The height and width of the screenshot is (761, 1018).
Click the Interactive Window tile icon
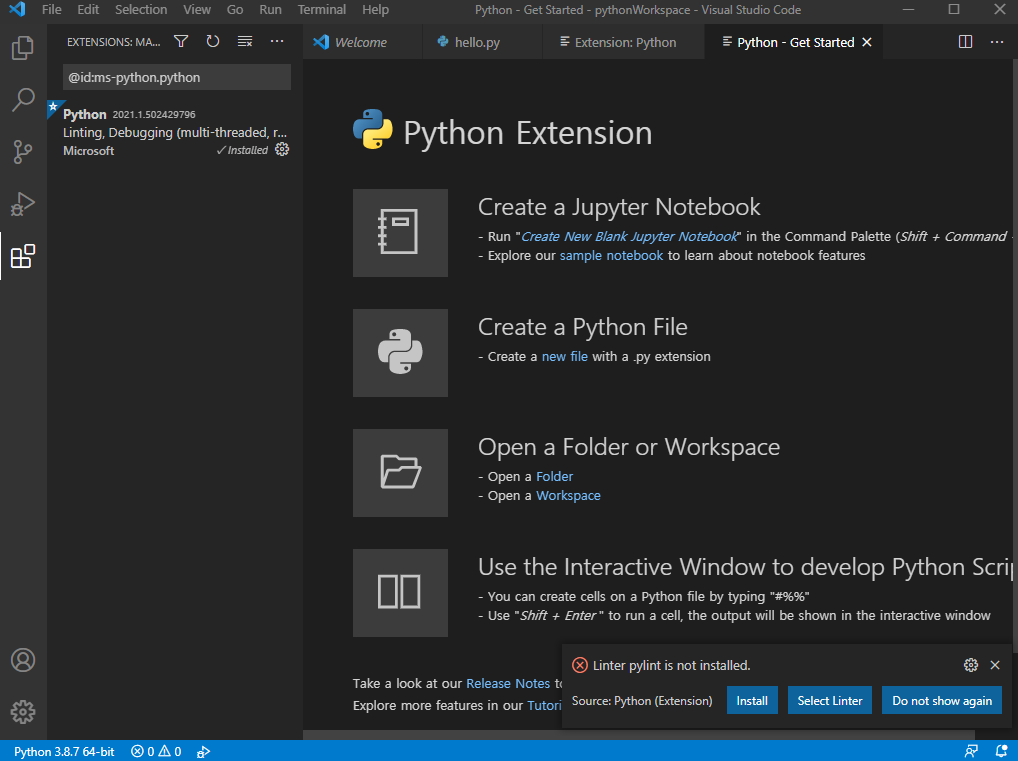pyautogui.click(x=400, y=593)
